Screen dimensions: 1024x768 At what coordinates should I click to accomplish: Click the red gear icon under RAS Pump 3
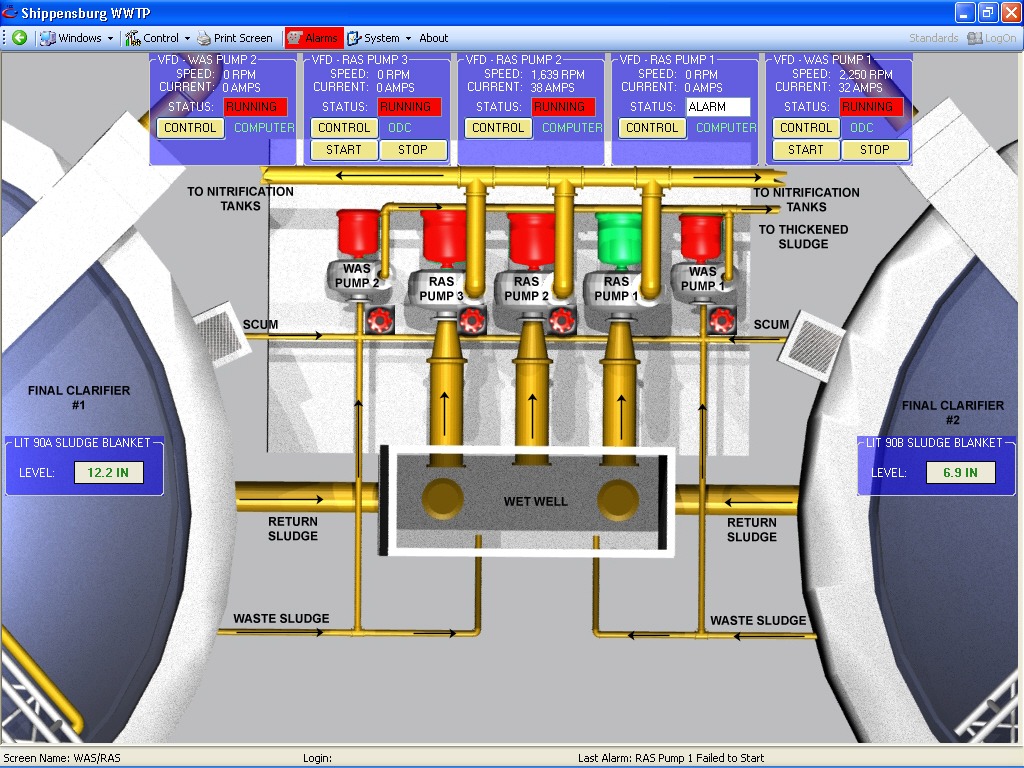tap(471, 320)
